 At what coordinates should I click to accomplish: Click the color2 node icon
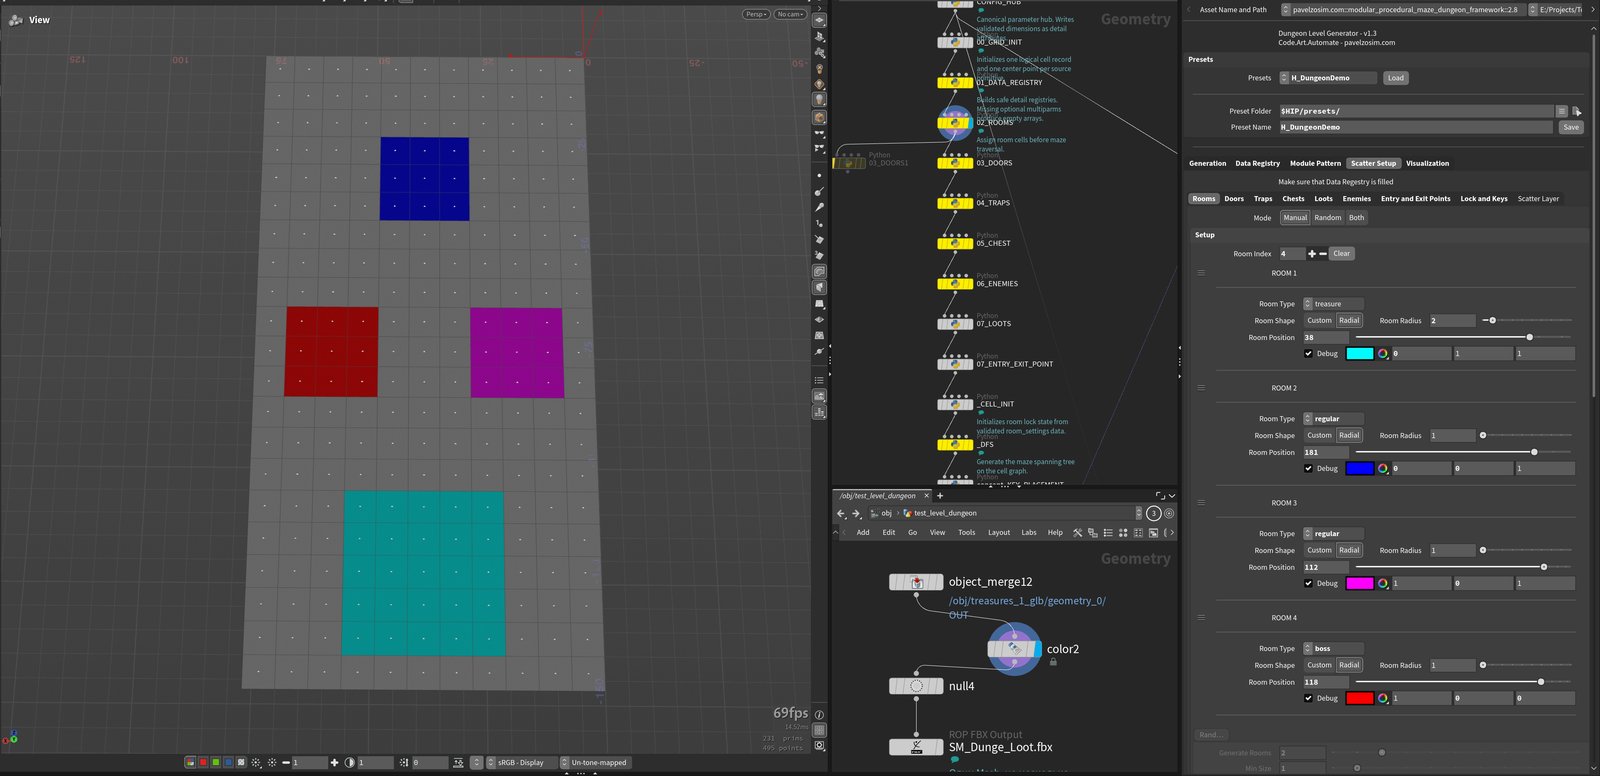pos(1015,649)
